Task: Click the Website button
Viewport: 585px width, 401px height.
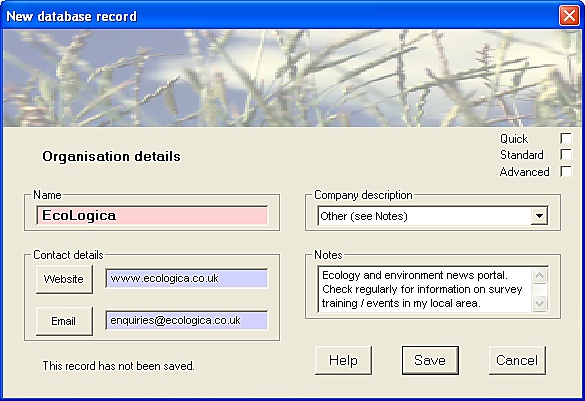Action: [x=64, y=279]
